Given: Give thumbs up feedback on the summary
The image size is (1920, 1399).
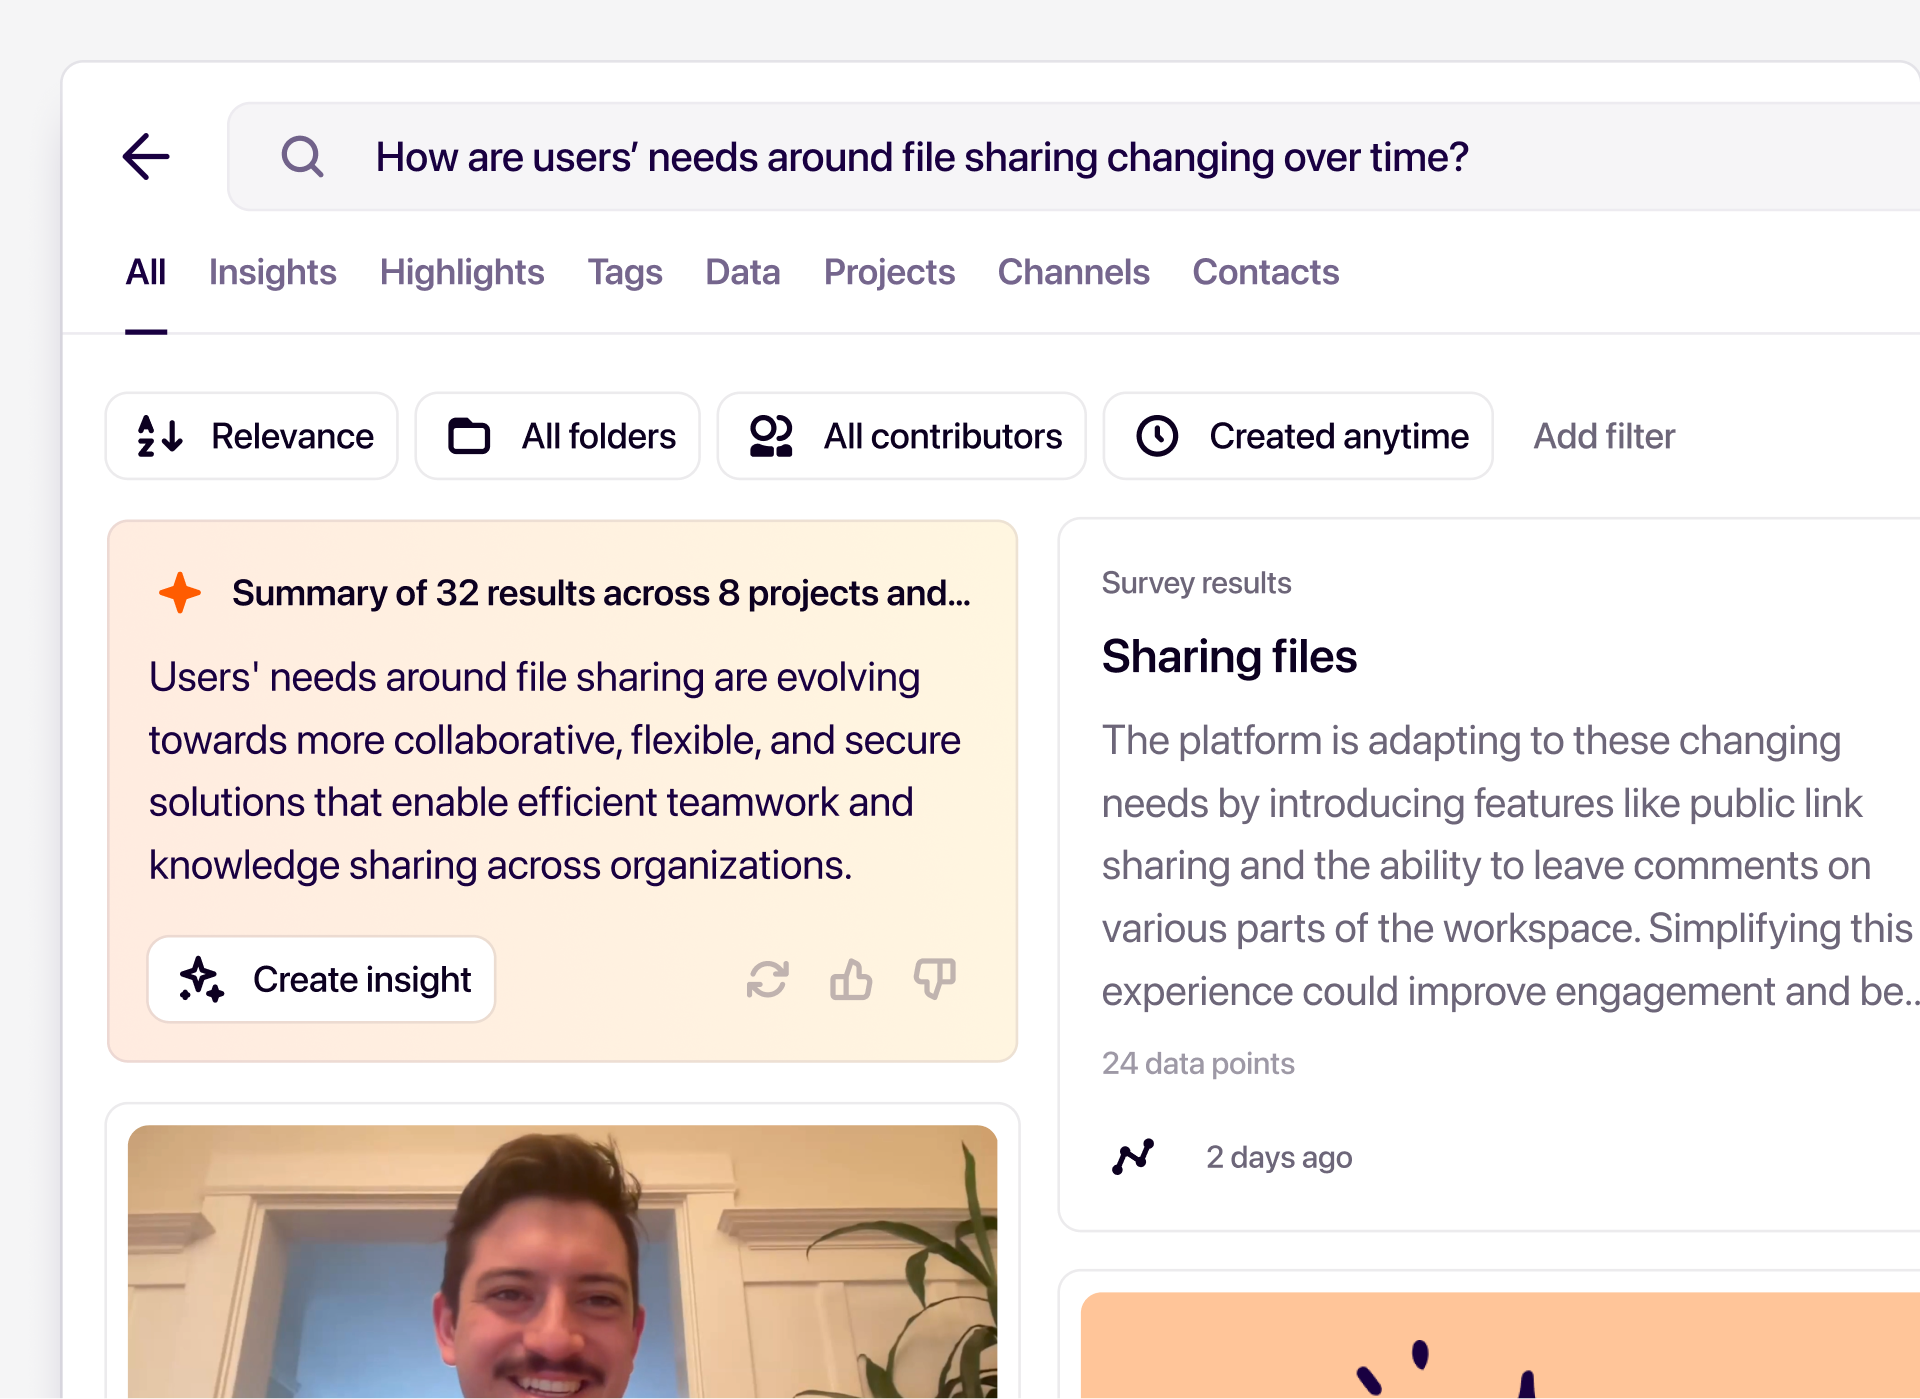Looking at the screenshot, I should (850, 979).
